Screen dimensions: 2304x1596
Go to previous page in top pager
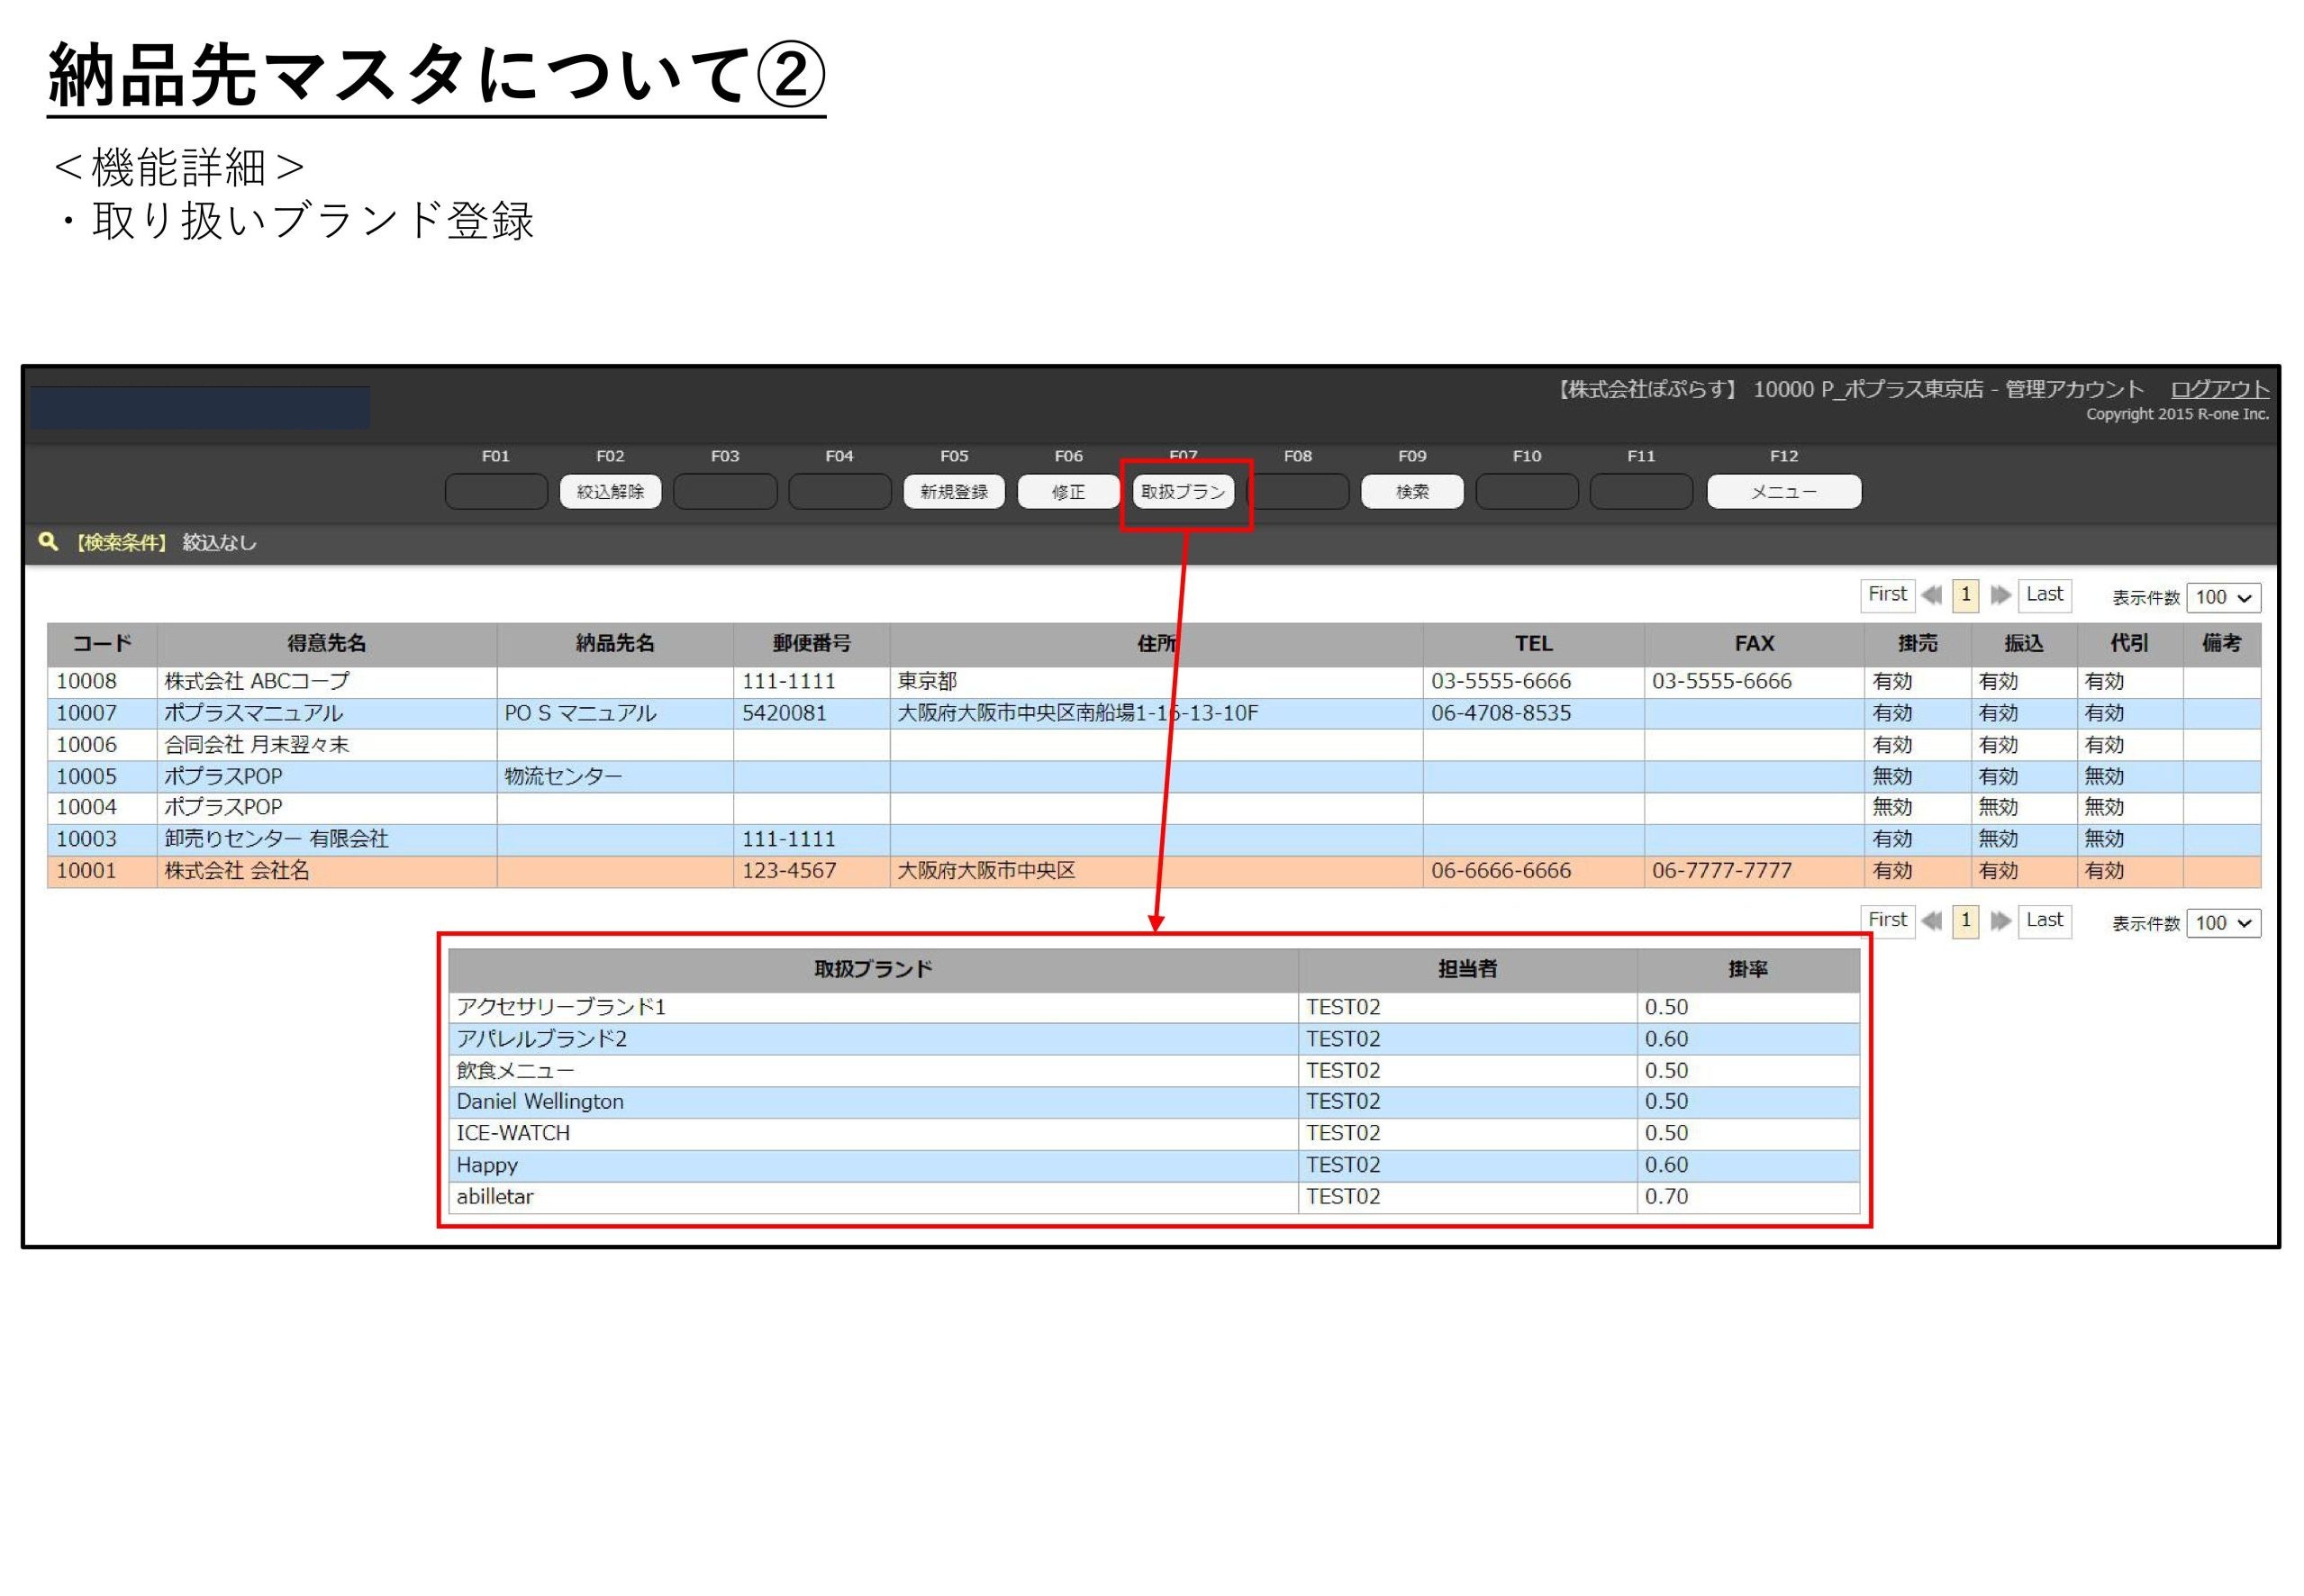[x=1931, y=595]
